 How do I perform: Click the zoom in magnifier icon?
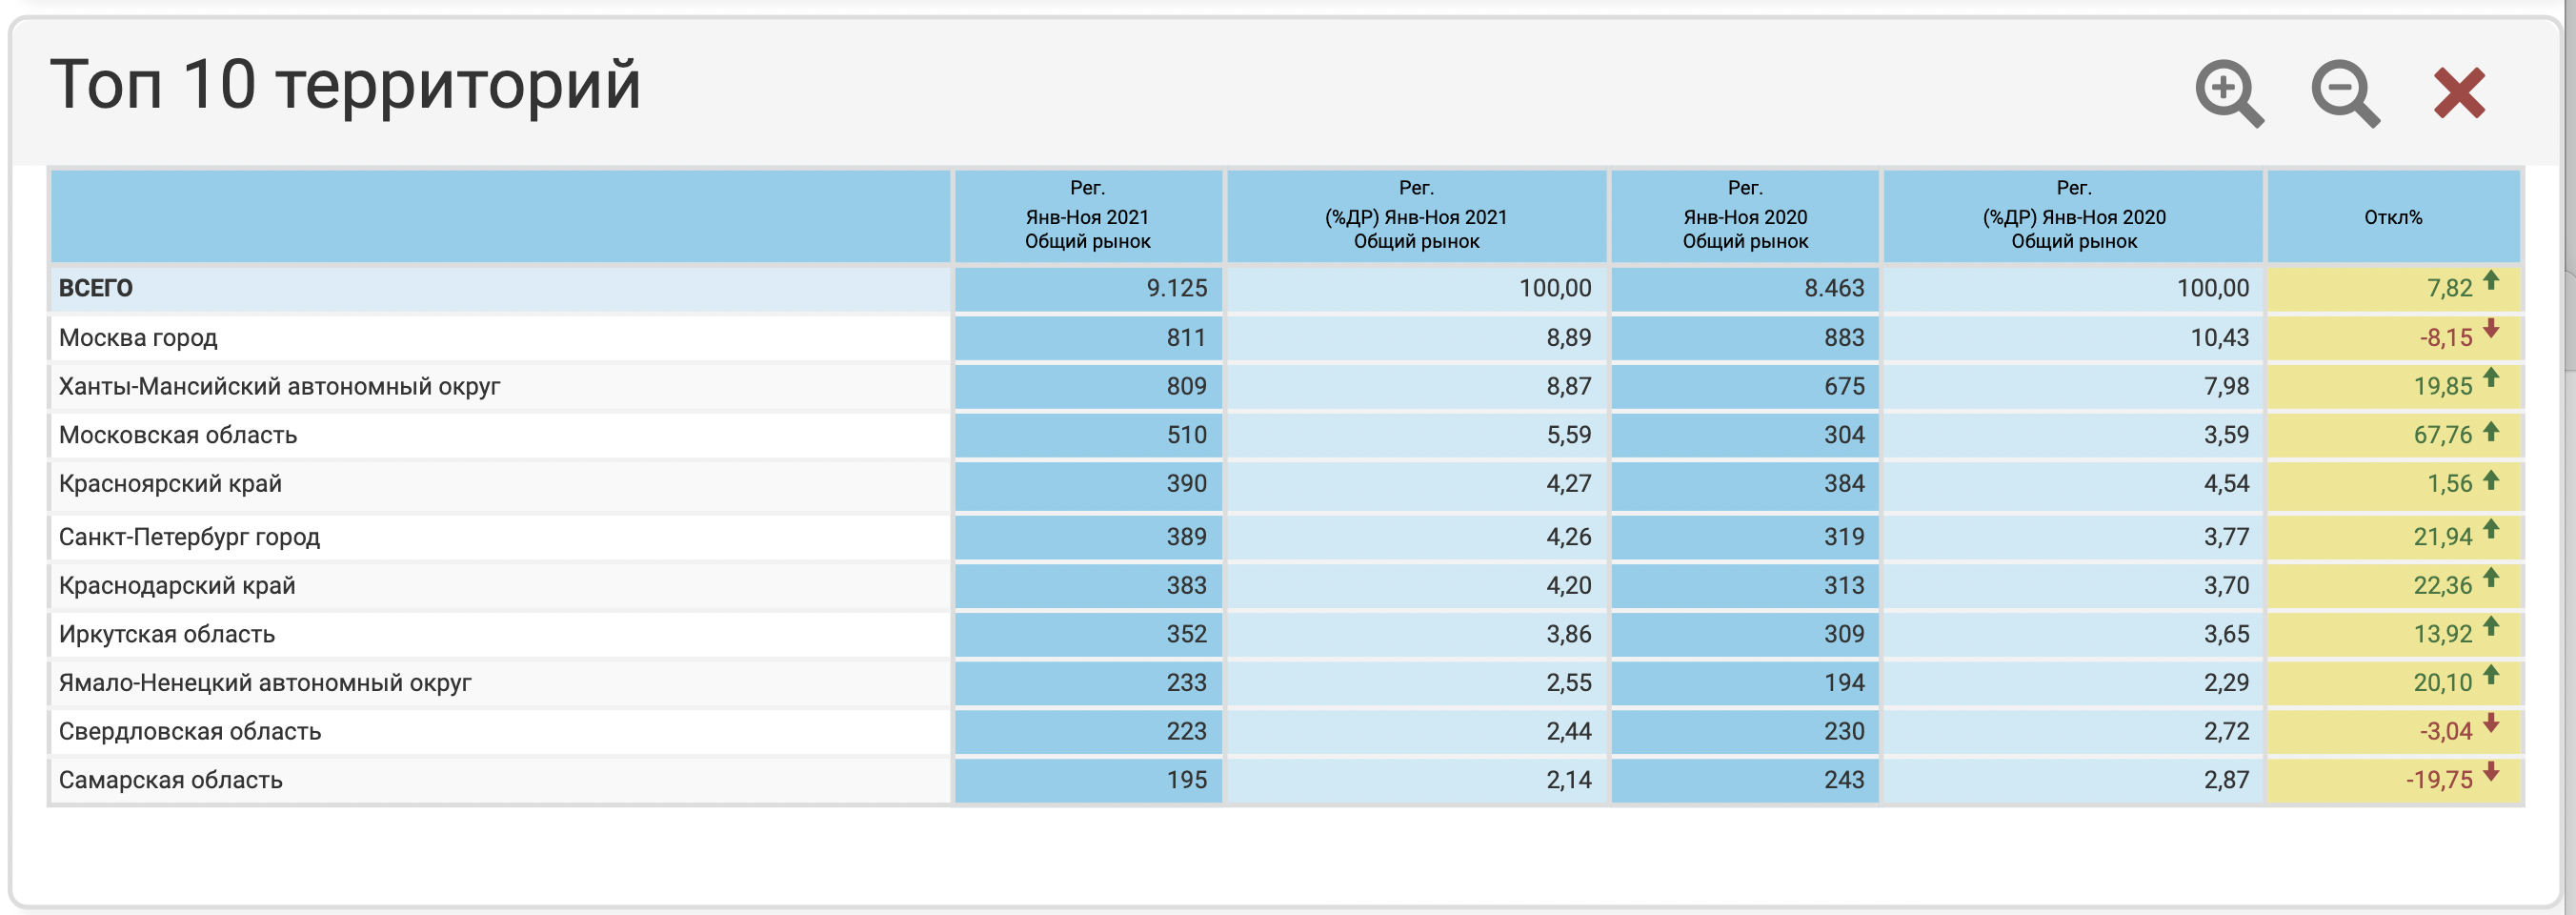2228,93
